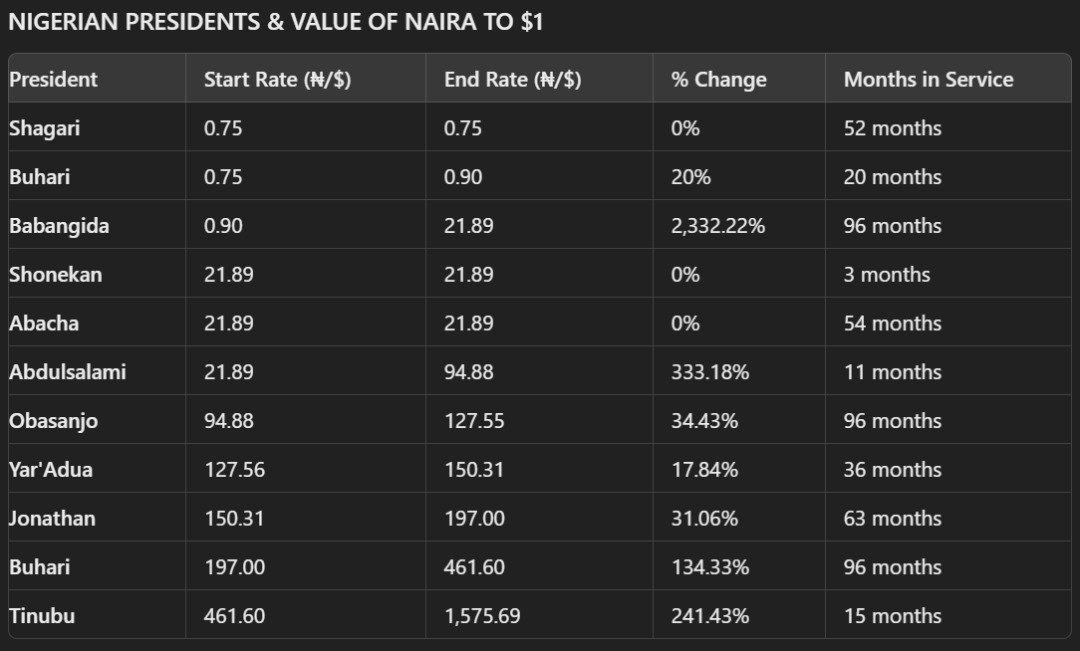1080x651 pixels.
Task: Select the Tinubu row name
Action: tap(42, 616)
